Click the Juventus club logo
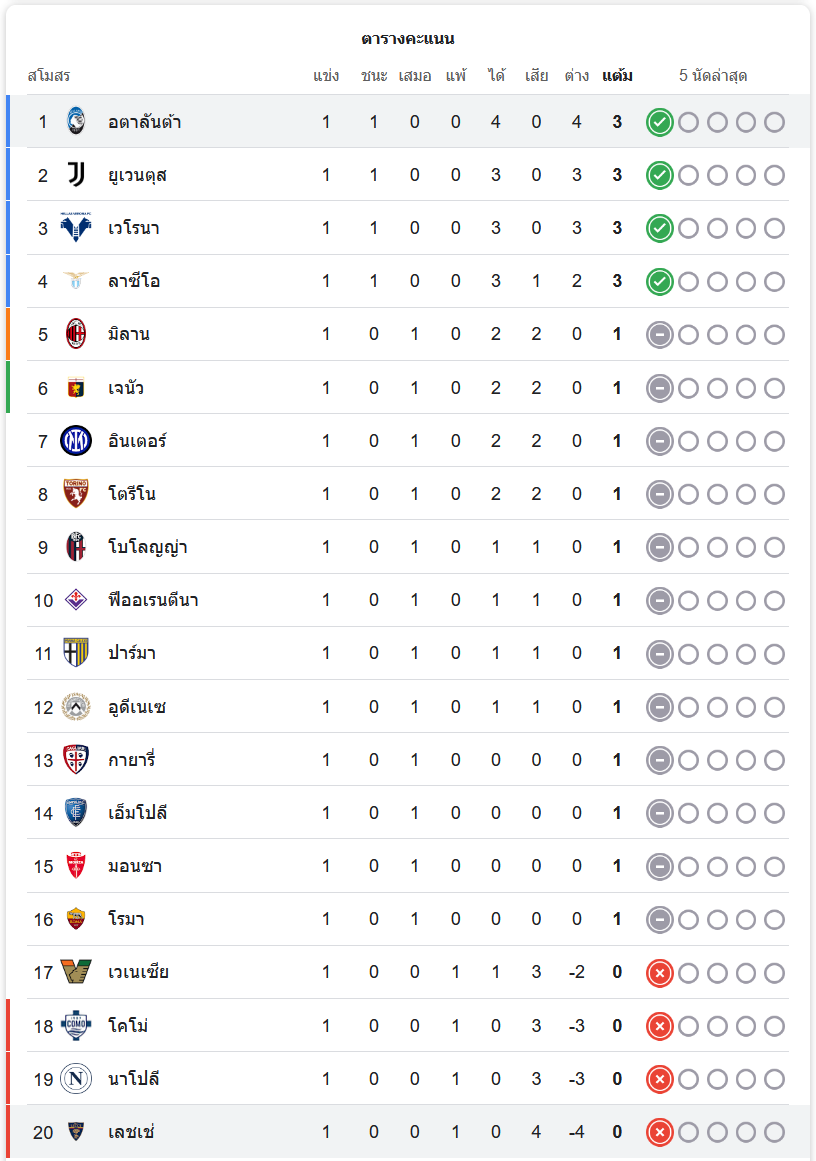 coord(76,175)
